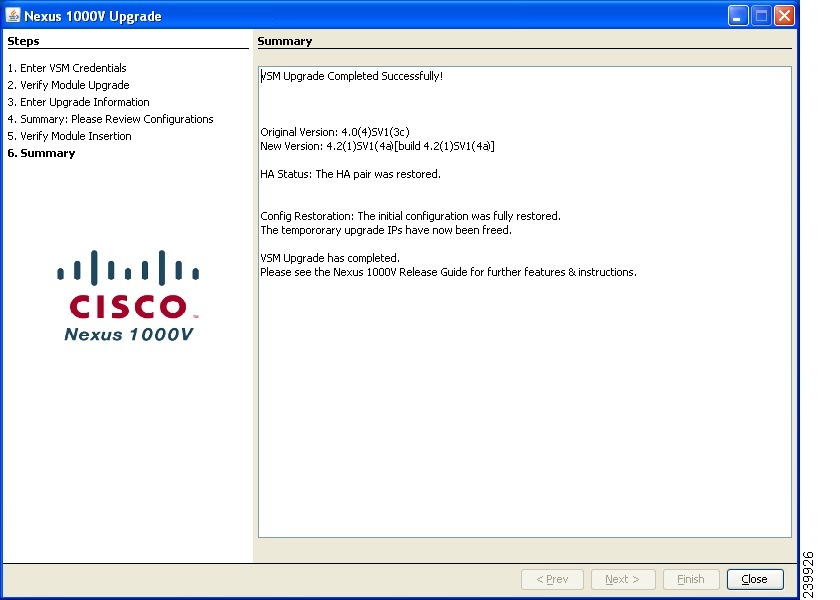Minimize the Nexus 1000V Upgrade window

click(738, 16)
